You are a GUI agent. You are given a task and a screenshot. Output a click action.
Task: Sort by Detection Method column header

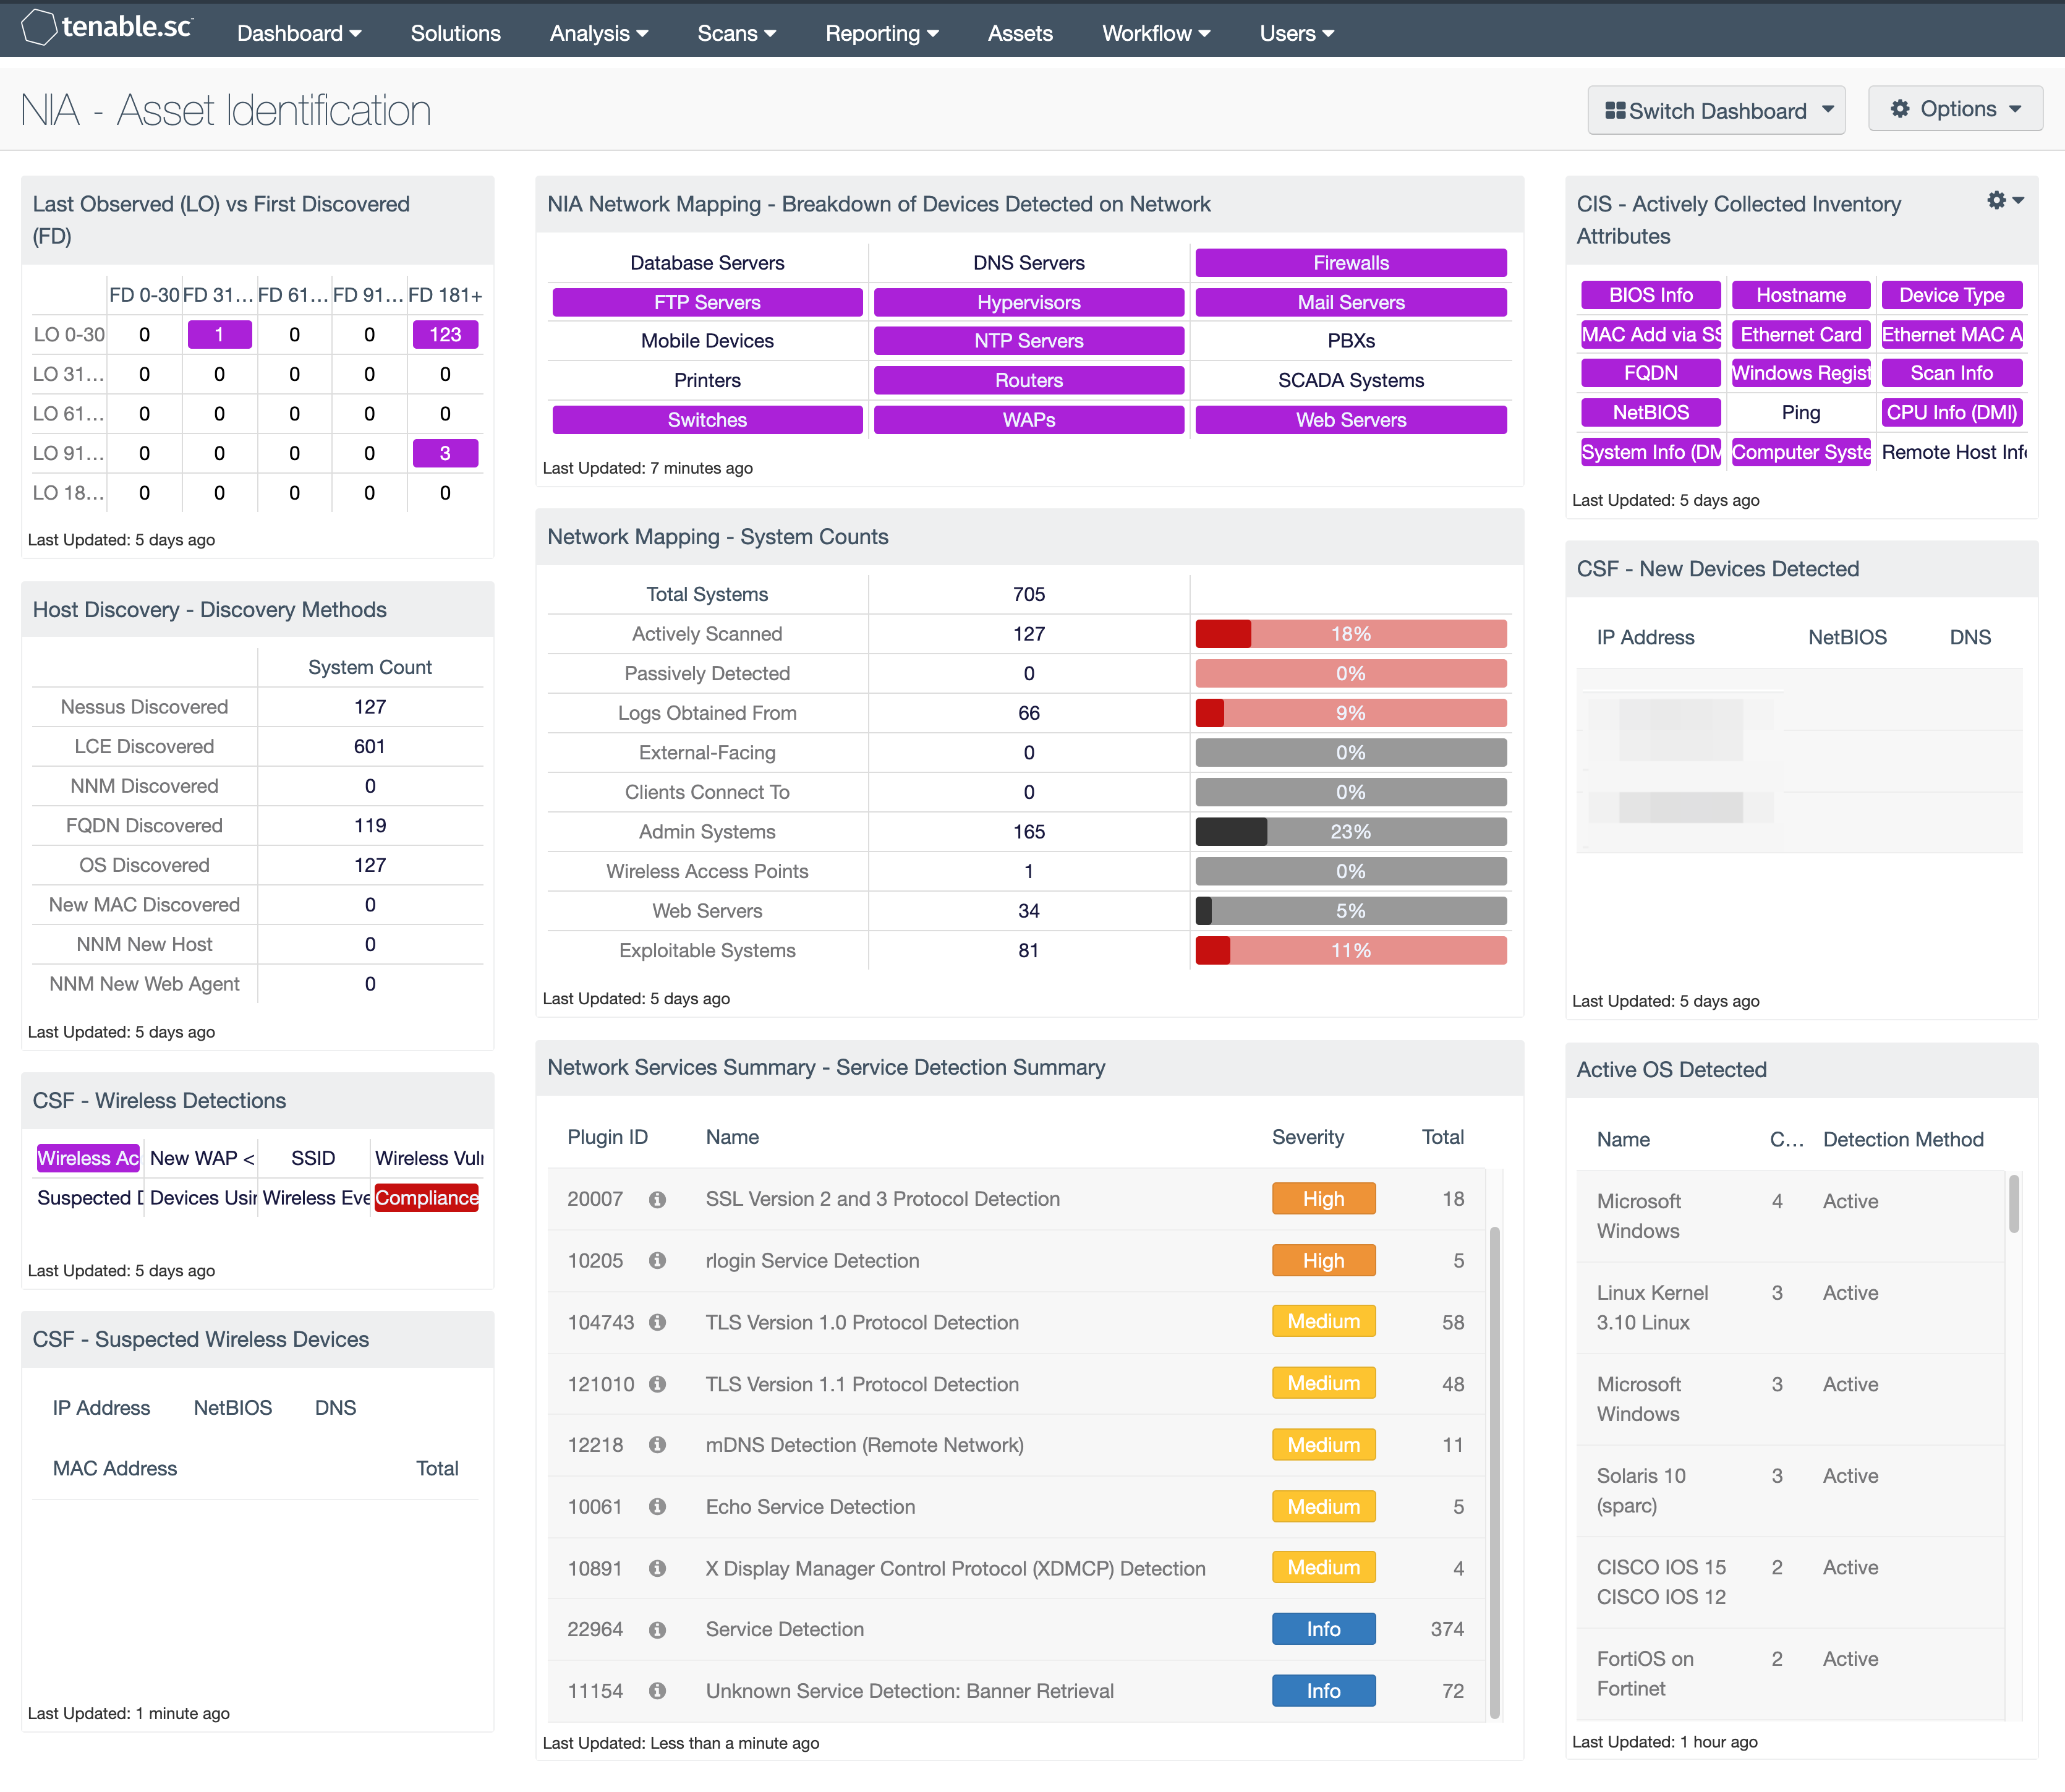1903,1140
